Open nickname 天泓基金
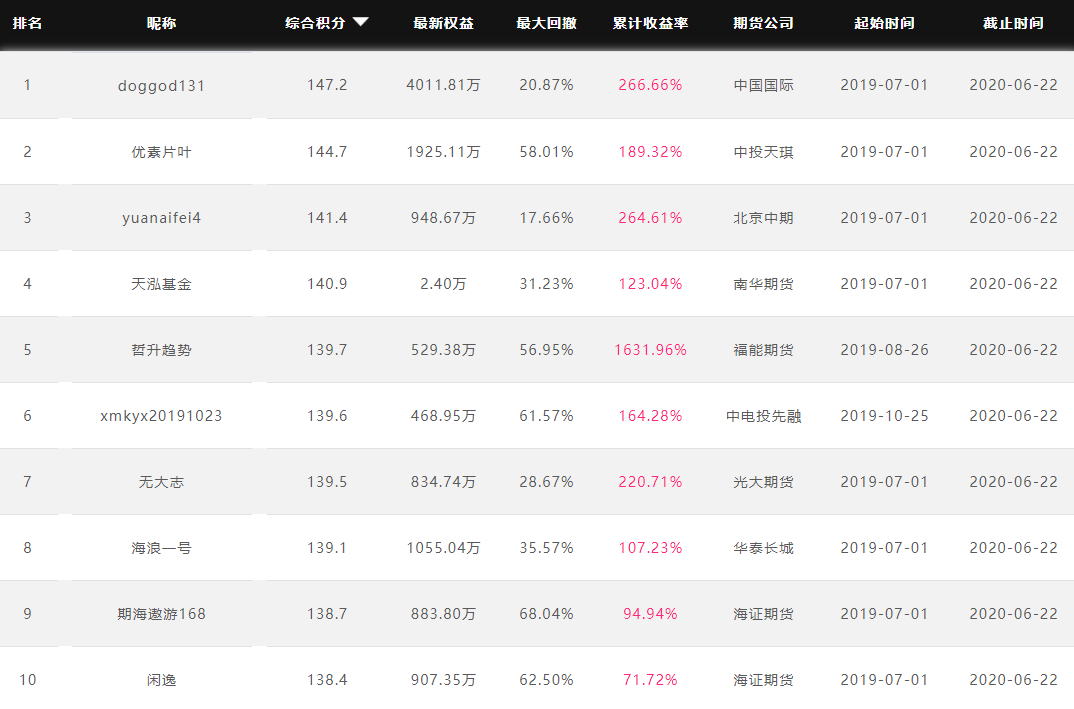 tap(162, 284)
